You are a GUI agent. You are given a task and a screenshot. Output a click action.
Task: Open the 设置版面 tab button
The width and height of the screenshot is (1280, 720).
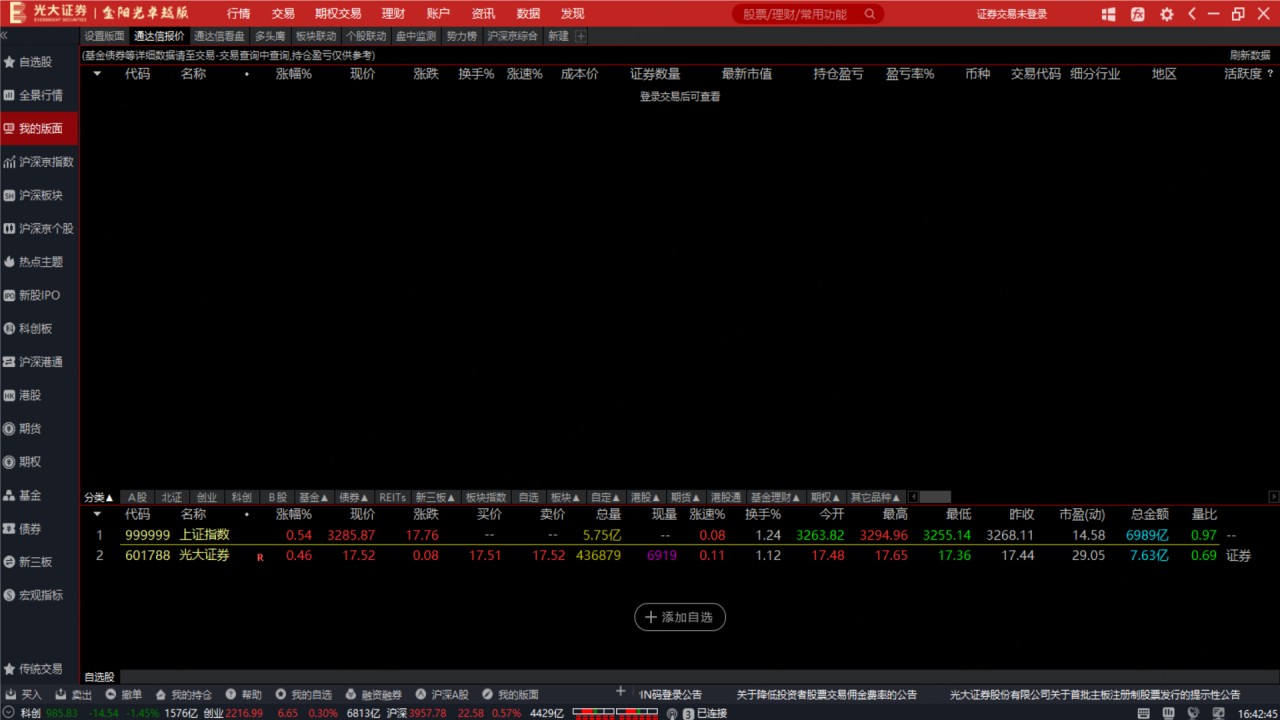105,36
